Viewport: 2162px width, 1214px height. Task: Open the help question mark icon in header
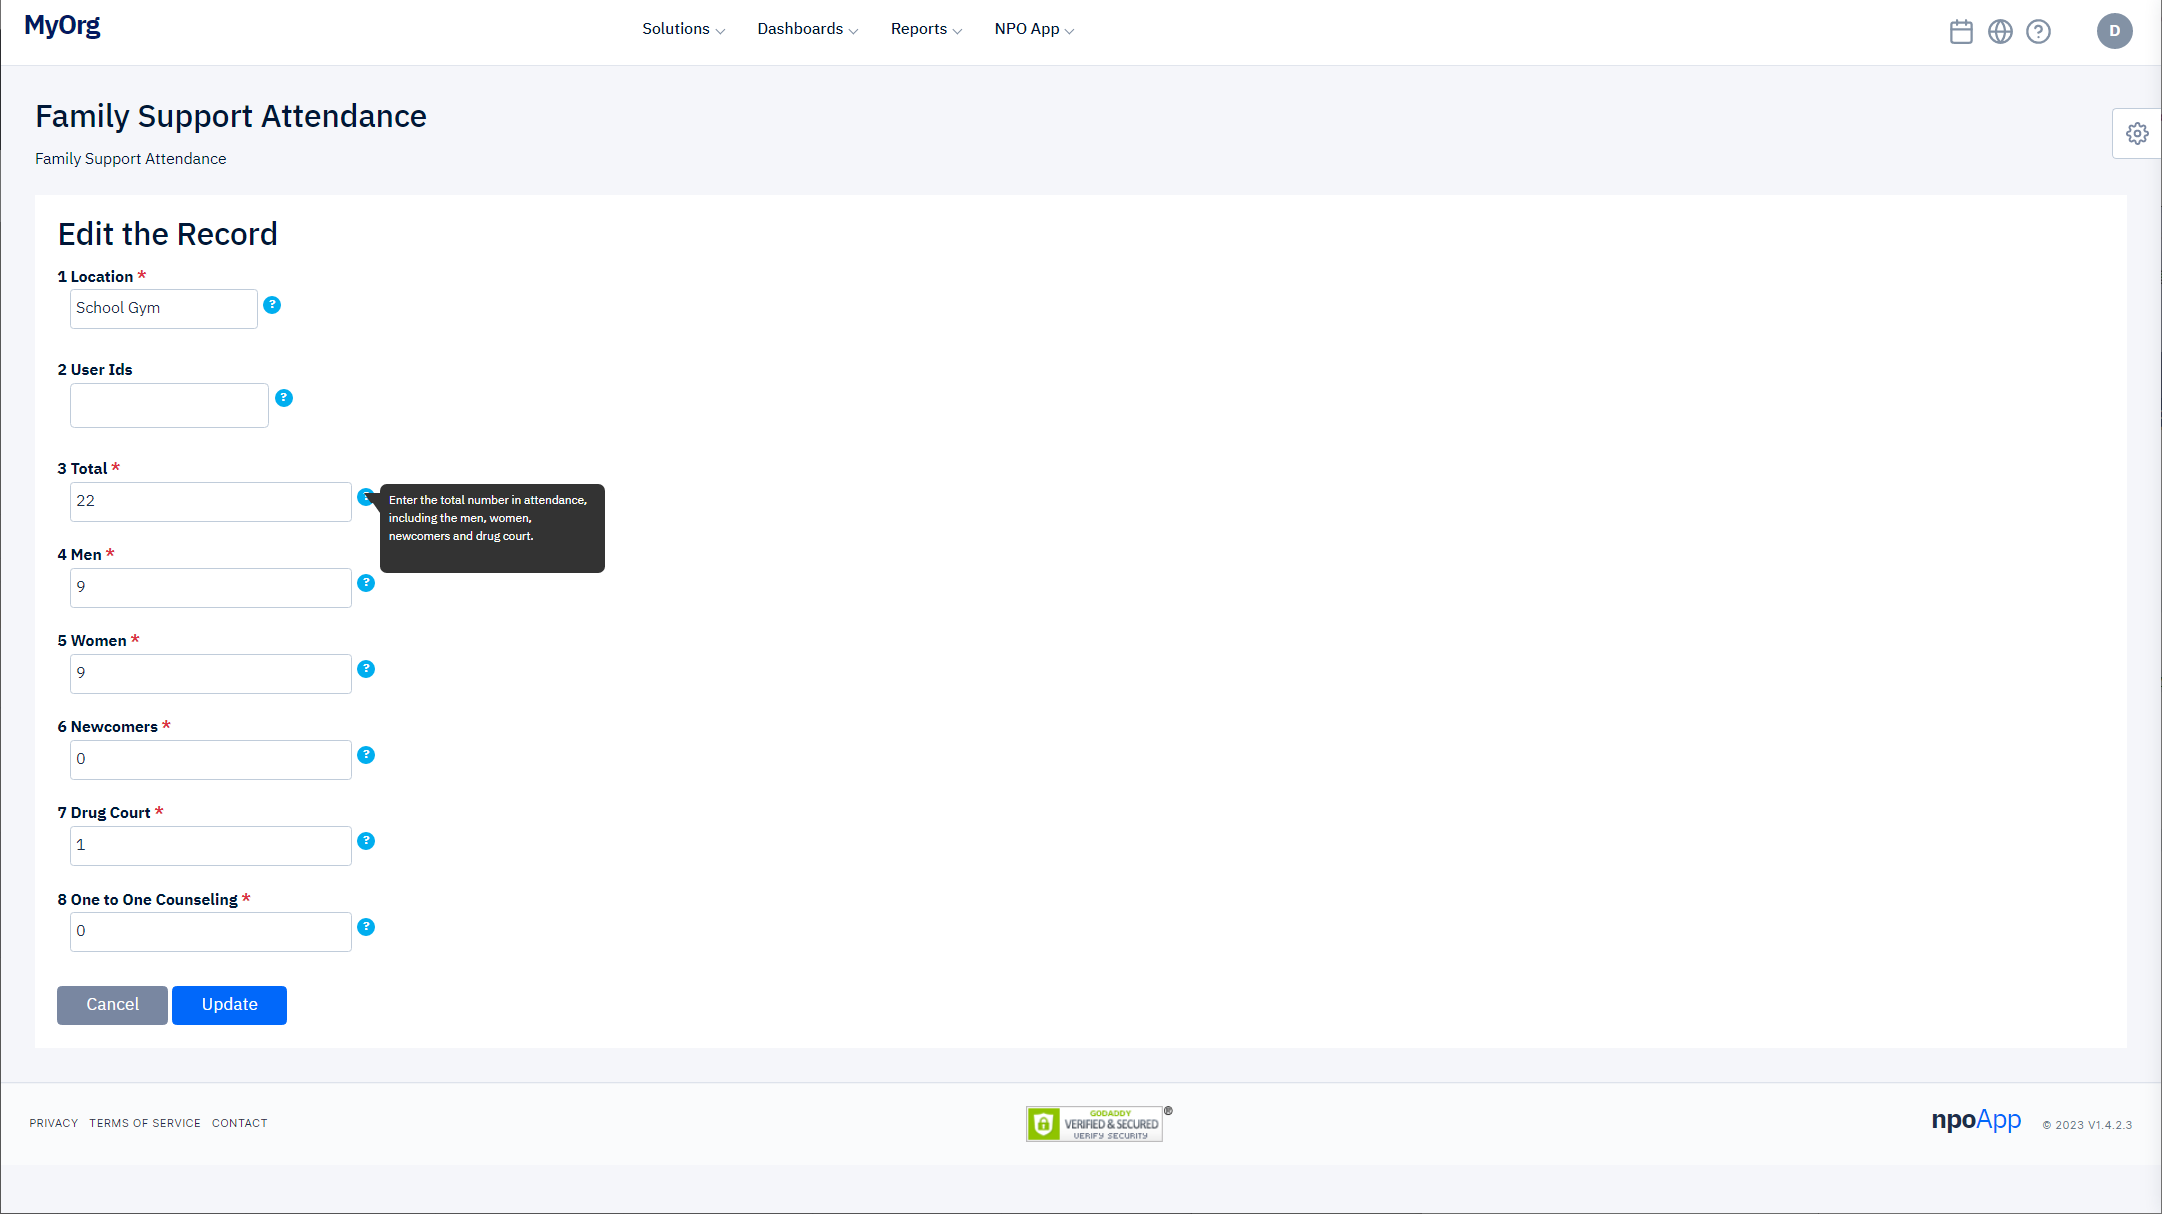point(2038,32)
